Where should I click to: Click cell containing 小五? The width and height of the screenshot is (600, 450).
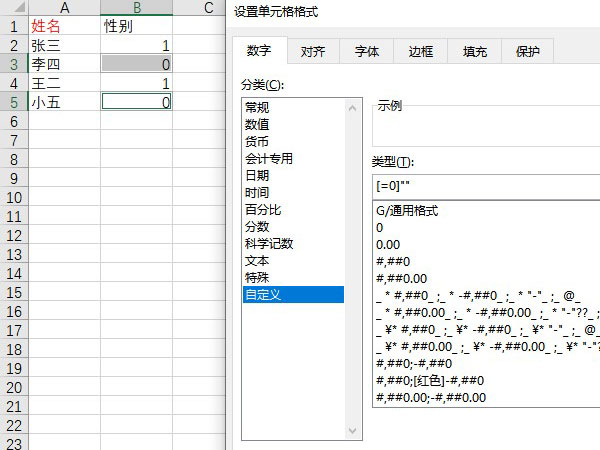point(65,102)
